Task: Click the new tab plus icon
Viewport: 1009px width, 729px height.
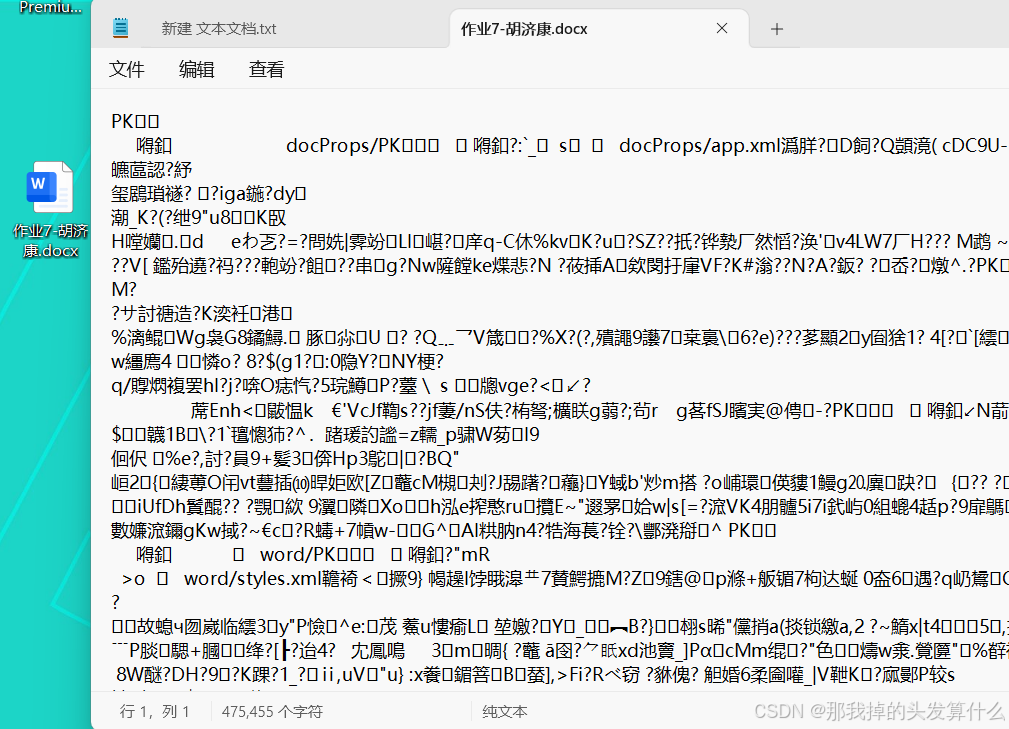Action: (777, 29)
